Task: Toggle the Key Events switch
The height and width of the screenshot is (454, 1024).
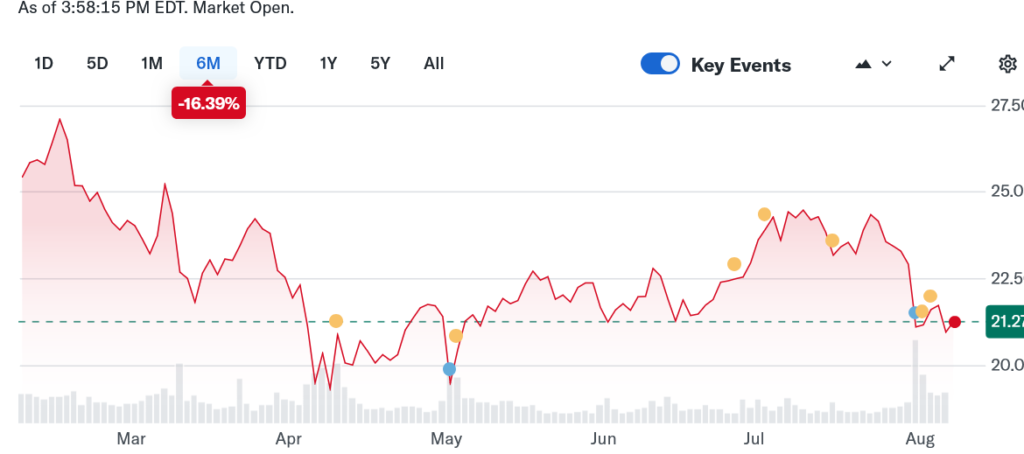Action: (660, 64)
